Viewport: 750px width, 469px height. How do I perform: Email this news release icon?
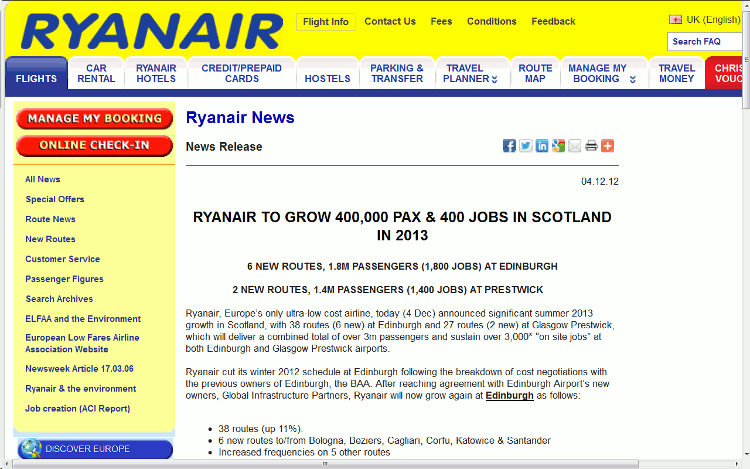coord(574,146)
